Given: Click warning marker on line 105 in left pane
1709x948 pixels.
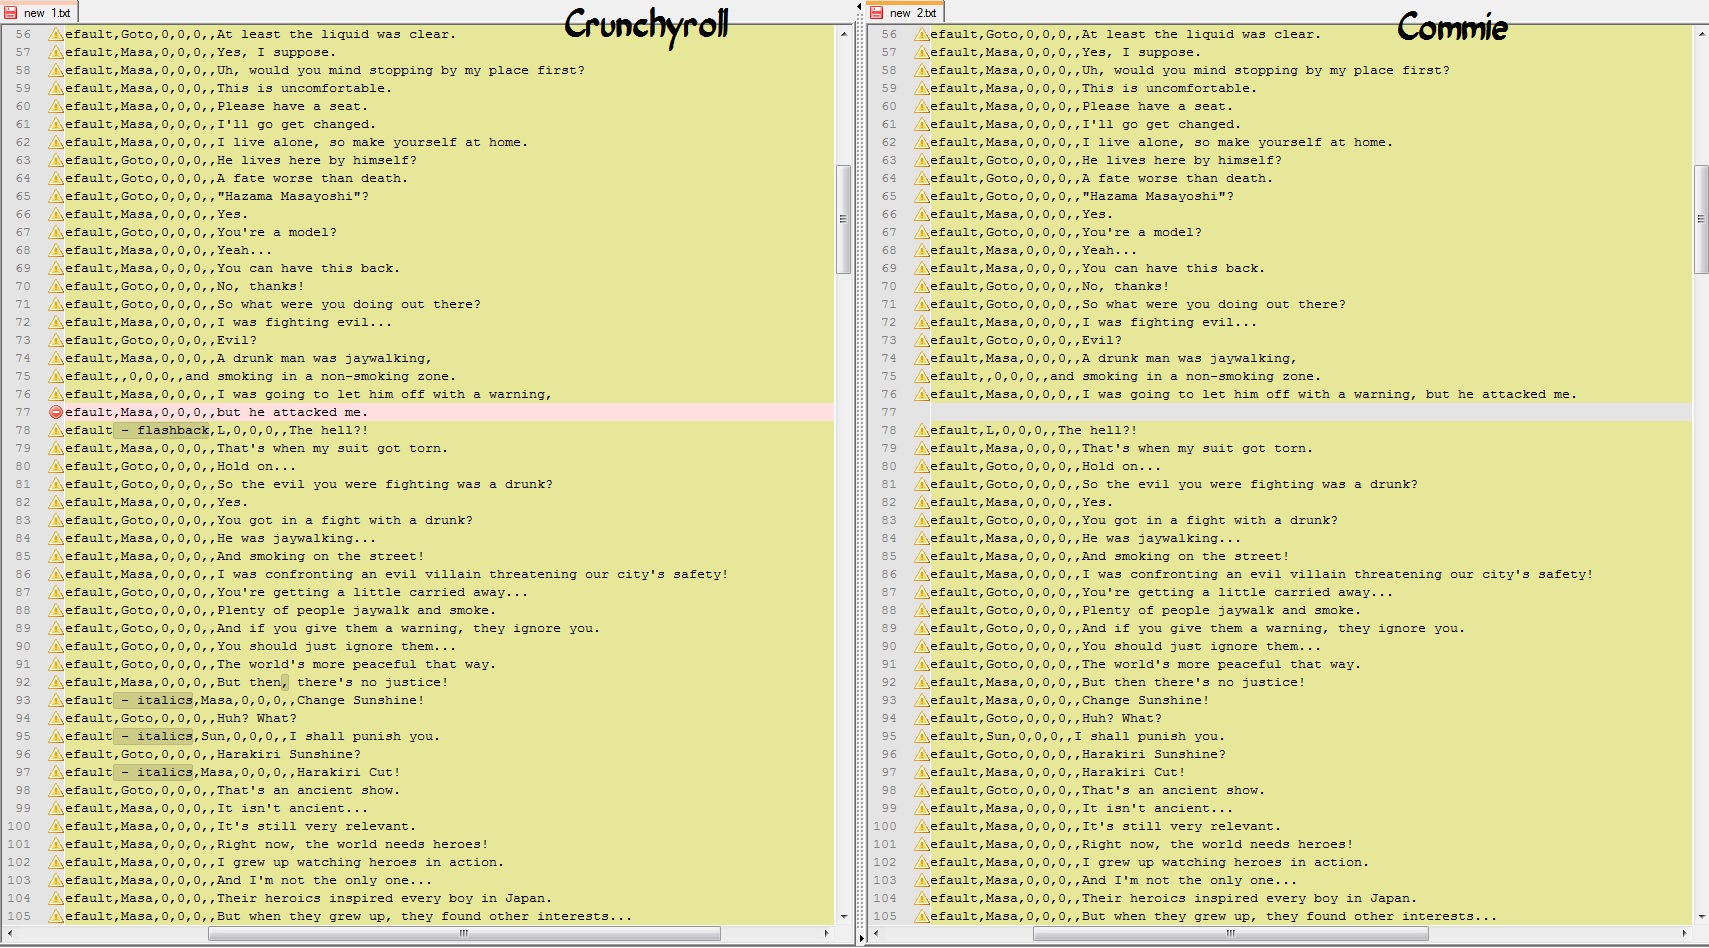Looking at the screenshot, I should [56, 916].
